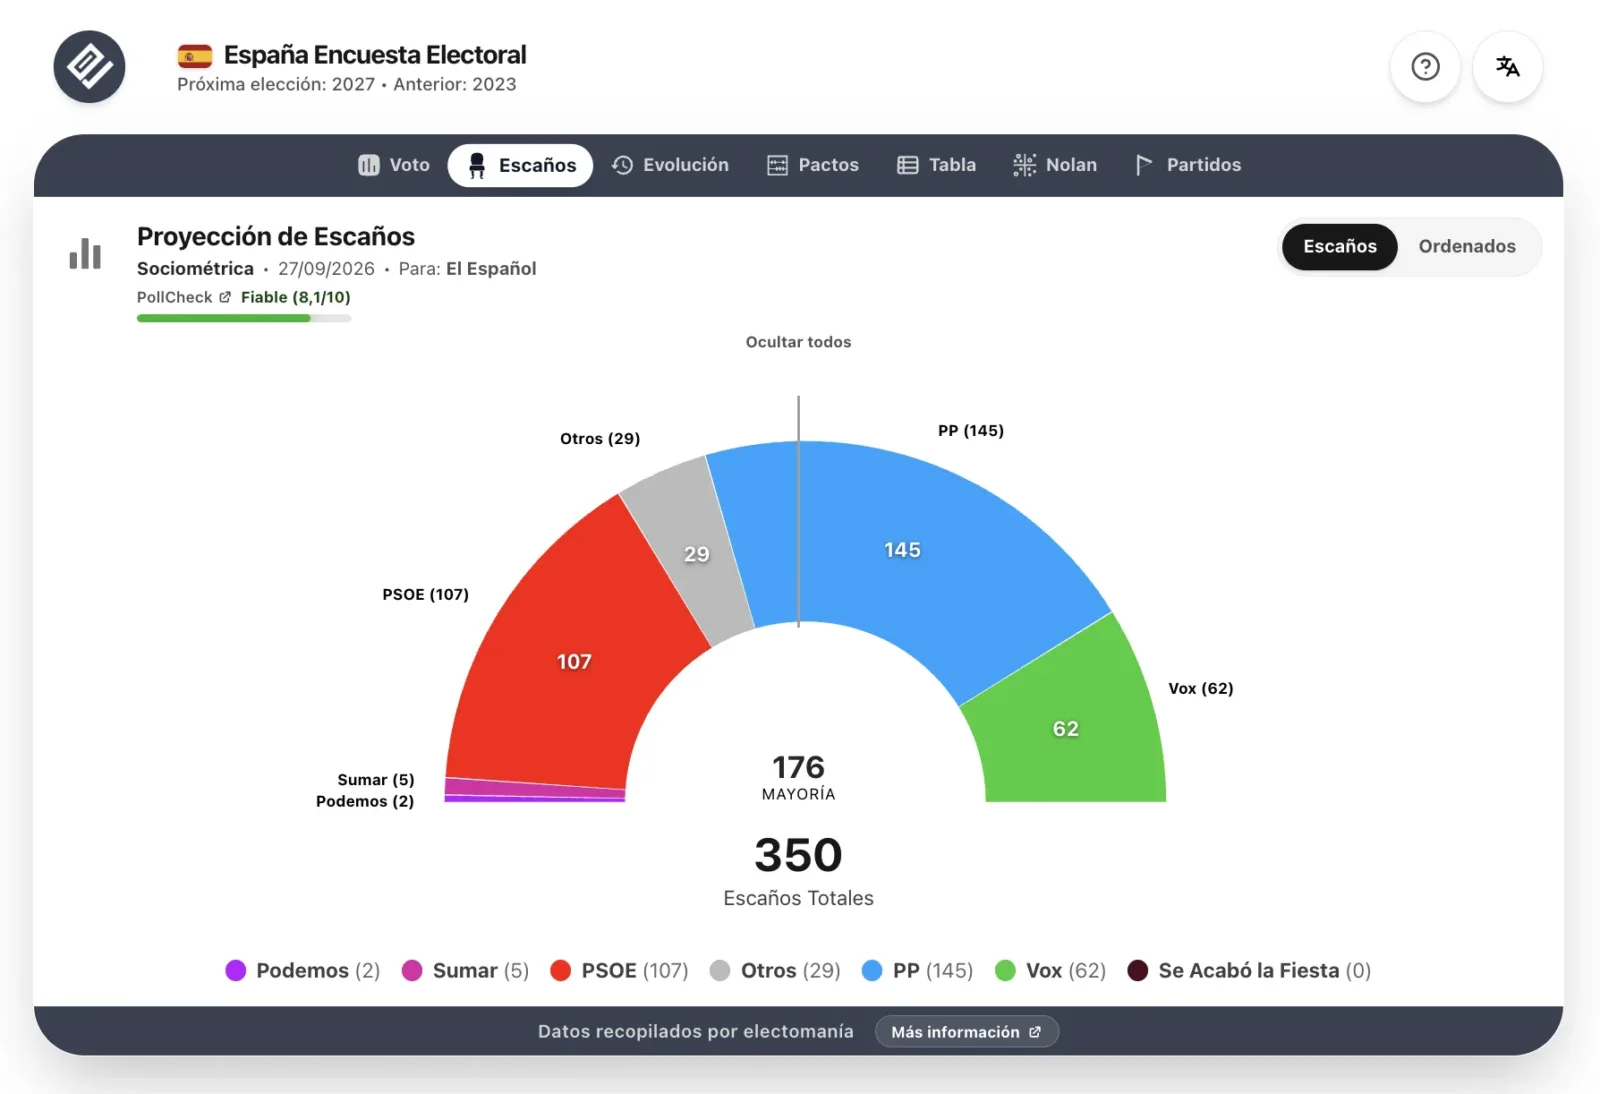
Task: Open the Evolución tab
Action: pos(670,165)
